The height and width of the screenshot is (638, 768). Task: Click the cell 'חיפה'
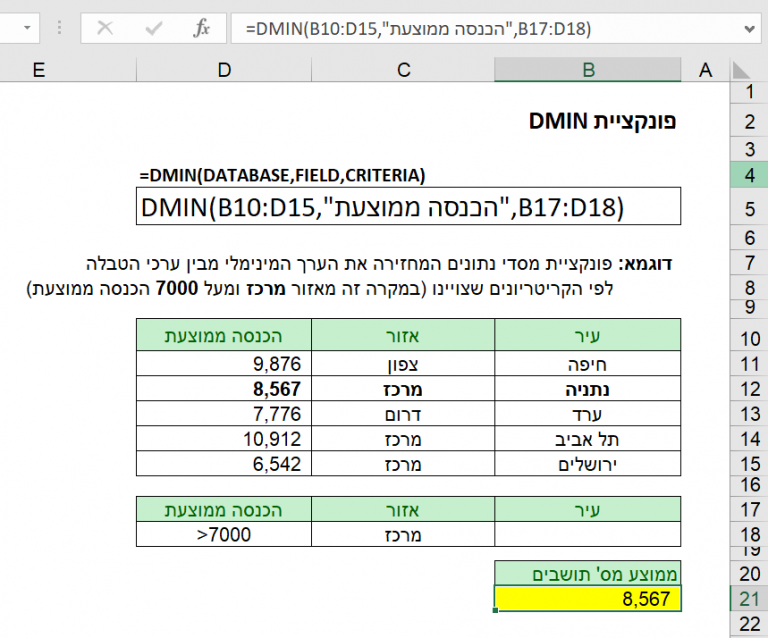(588, 364)
